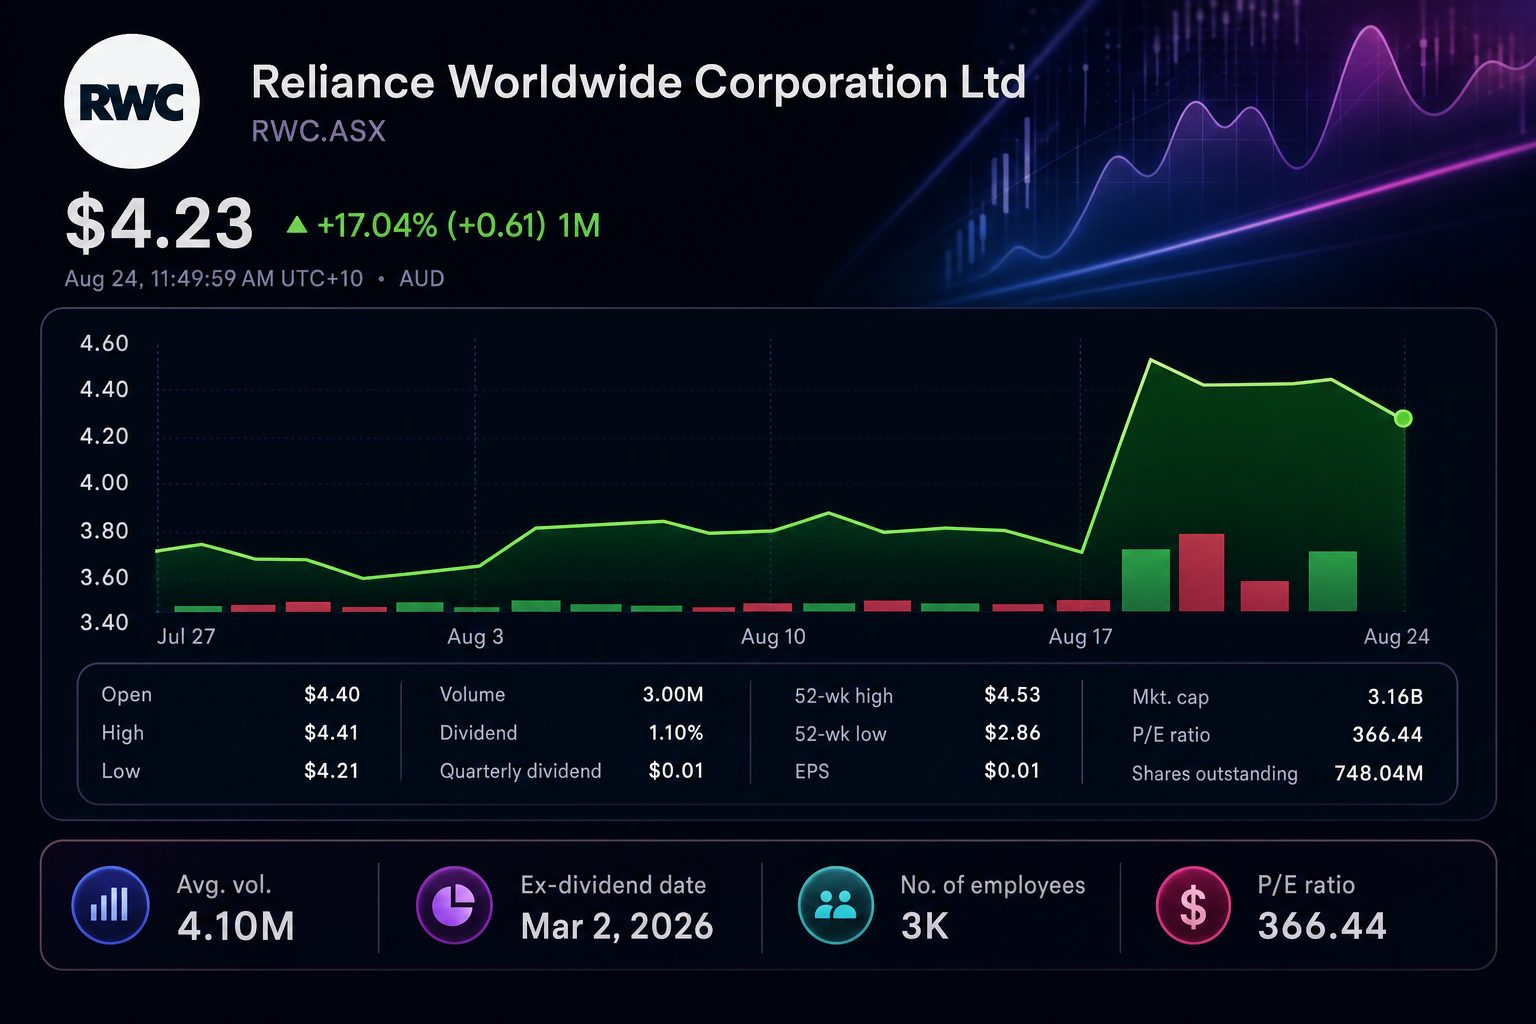1536x1024 pixels.
Task: Click the +17.04% (+0.61) 1M change text
Action: tap(459, 225)
